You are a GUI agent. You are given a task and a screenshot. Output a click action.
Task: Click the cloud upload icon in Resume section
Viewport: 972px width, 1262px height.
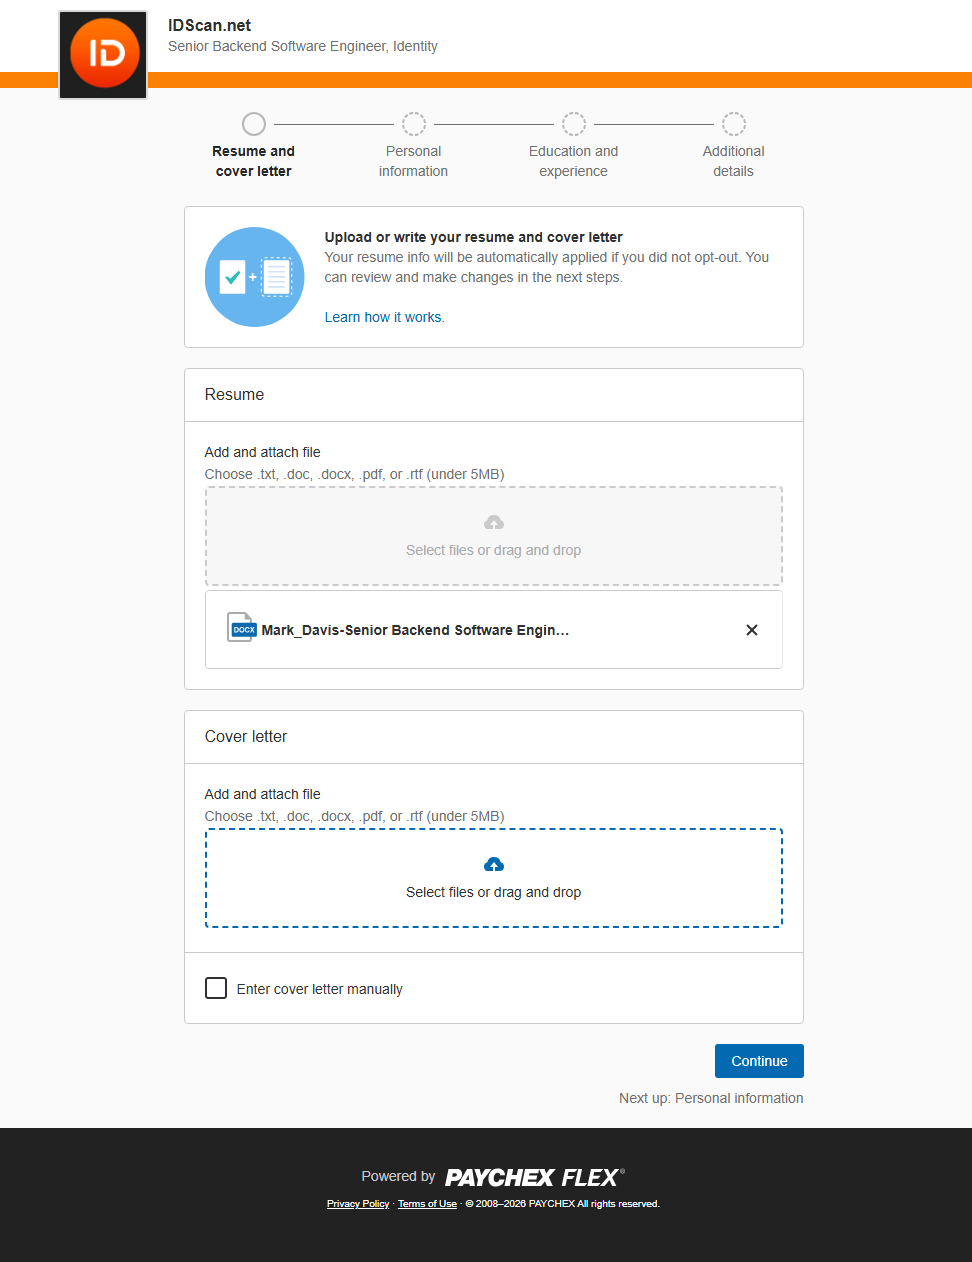494,523
